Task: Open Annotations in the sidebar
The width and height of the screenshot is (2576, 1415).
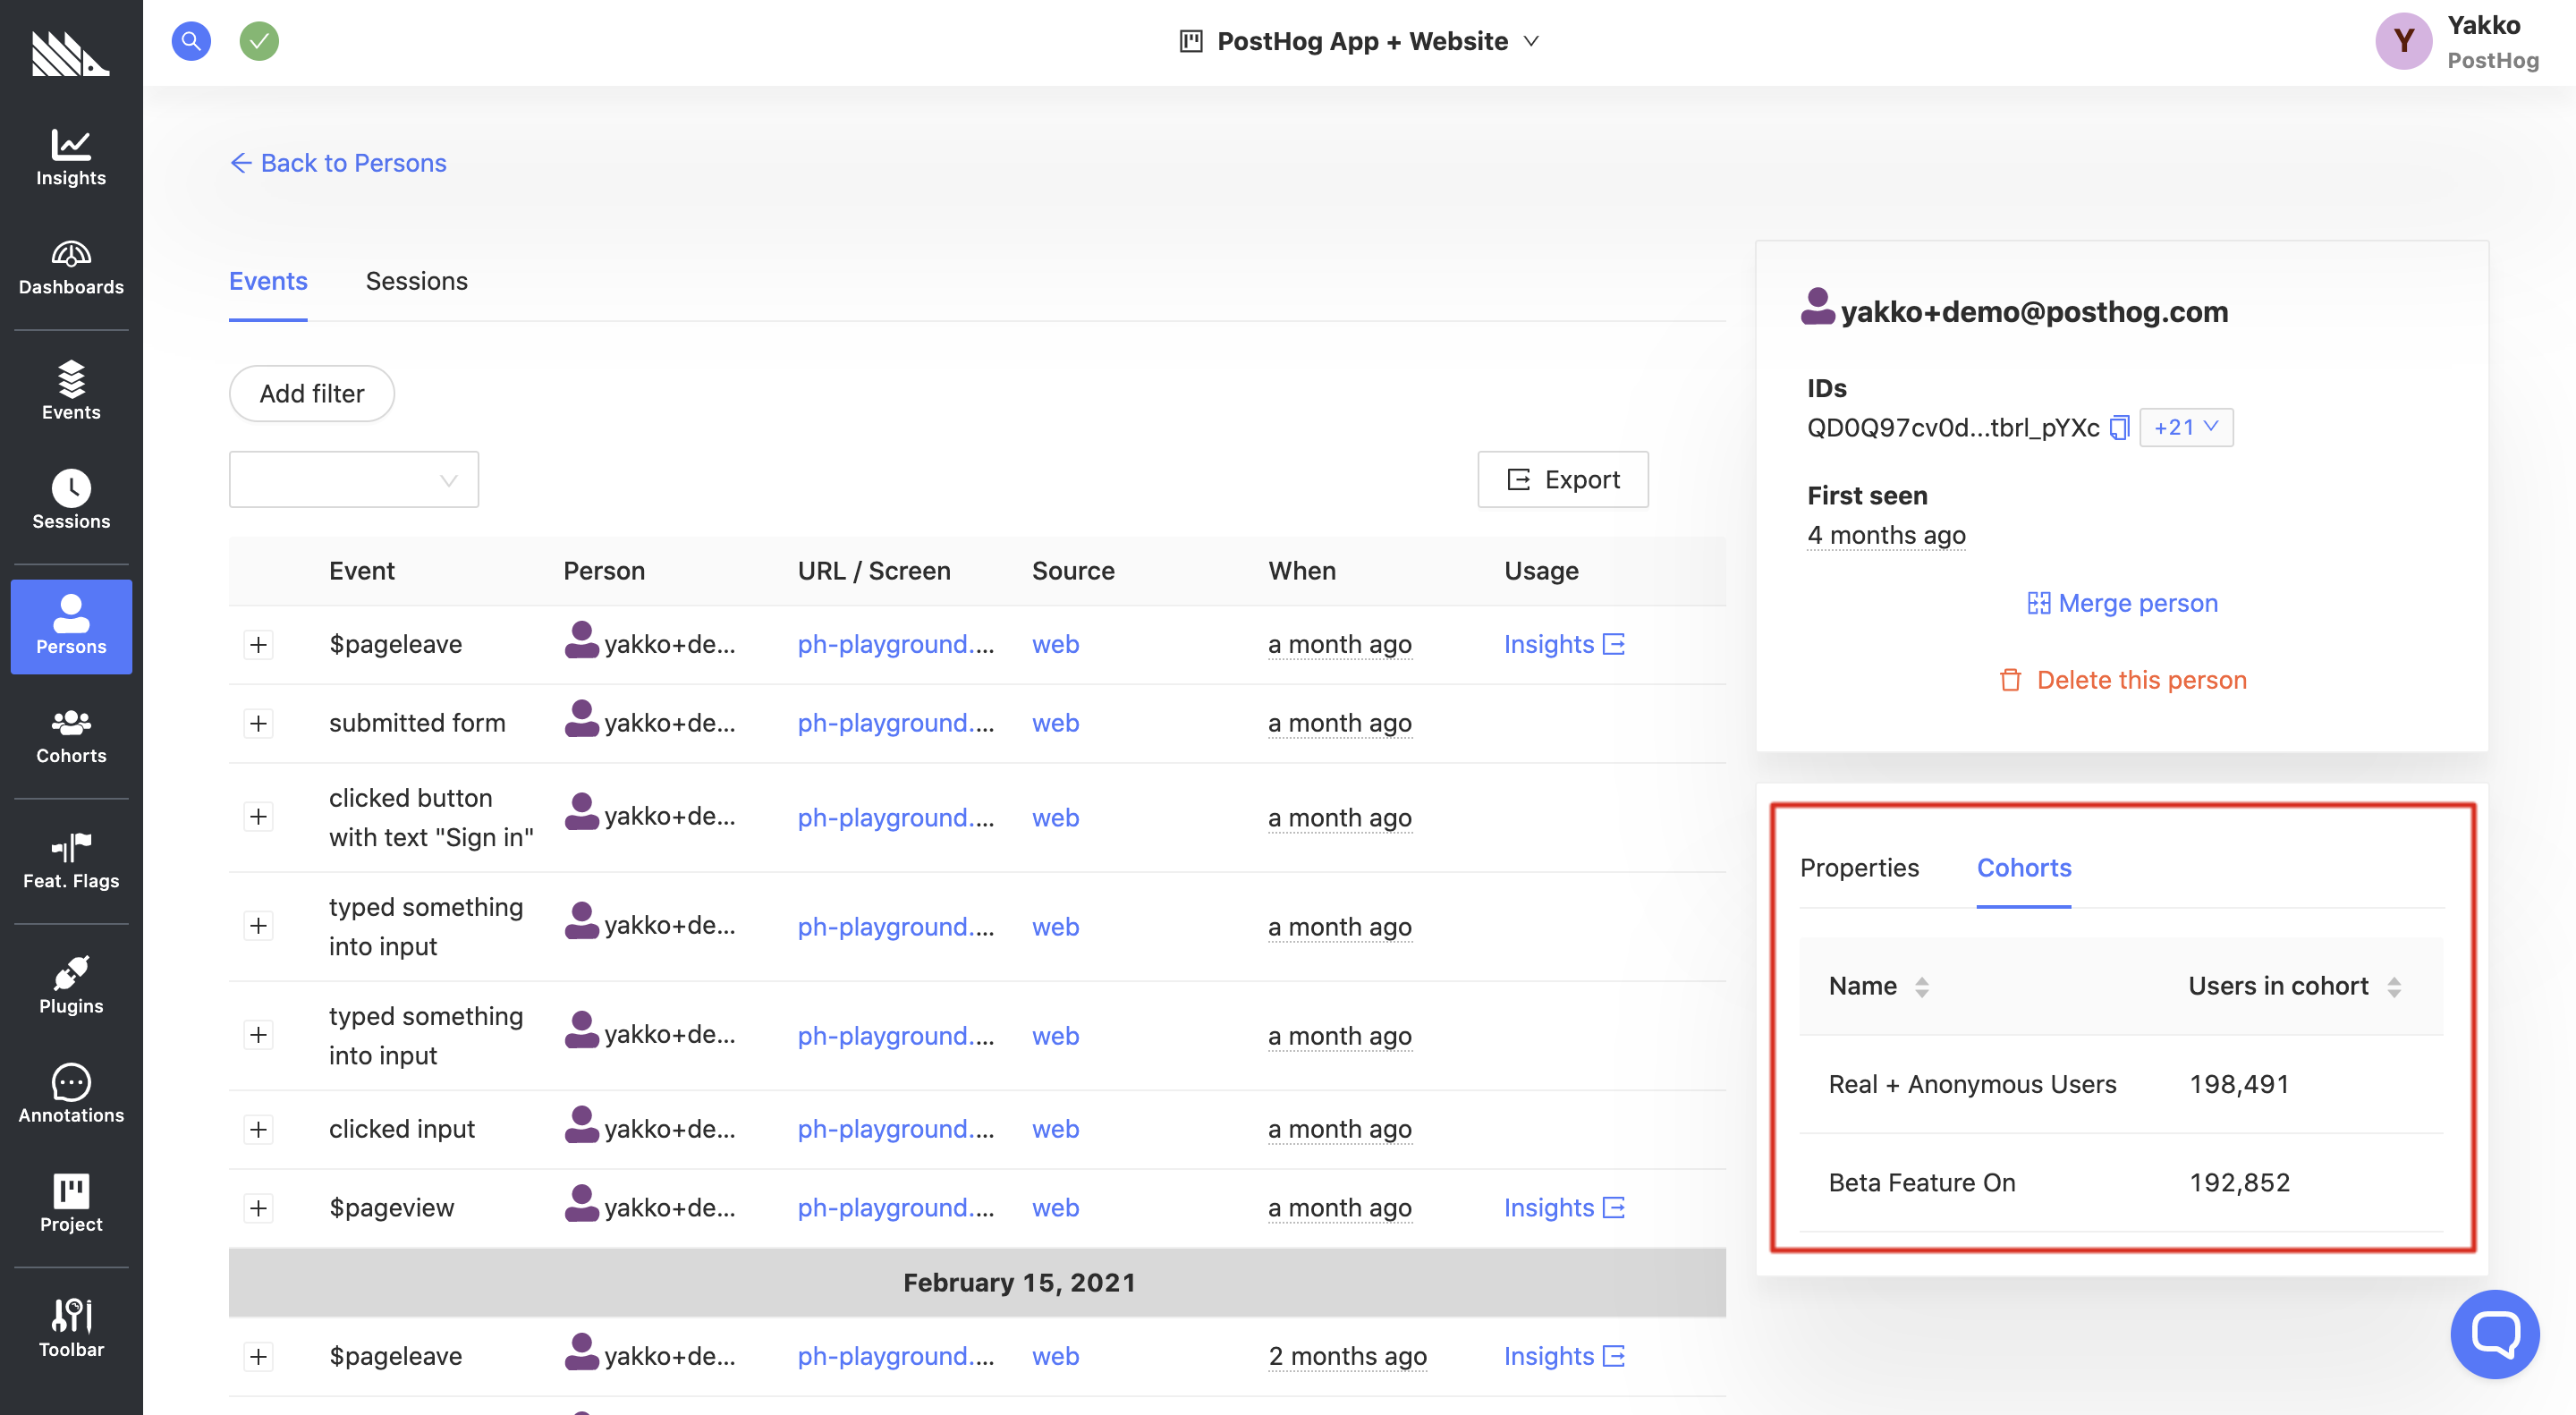Action: (71, 1094)
